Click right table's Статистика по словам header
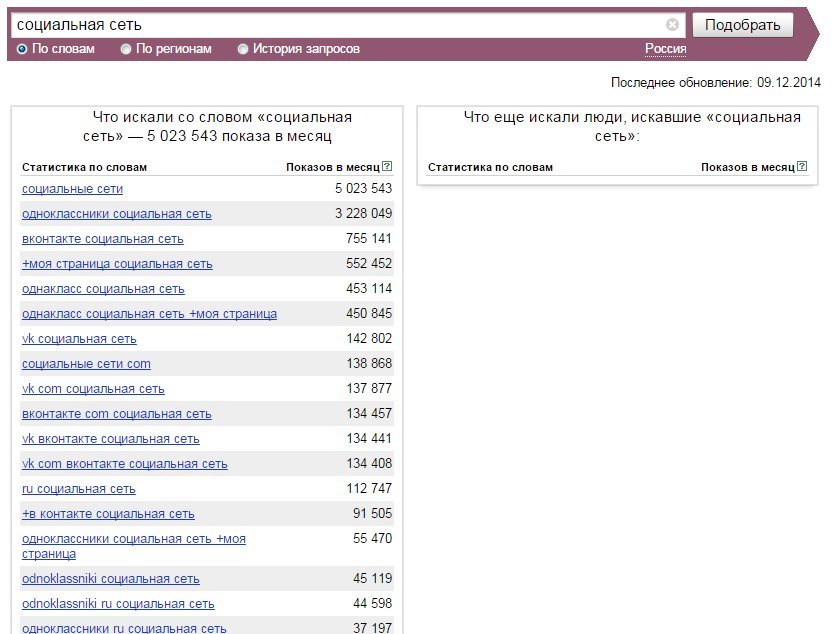Screen dimensions: 833x634 [490, 167]
